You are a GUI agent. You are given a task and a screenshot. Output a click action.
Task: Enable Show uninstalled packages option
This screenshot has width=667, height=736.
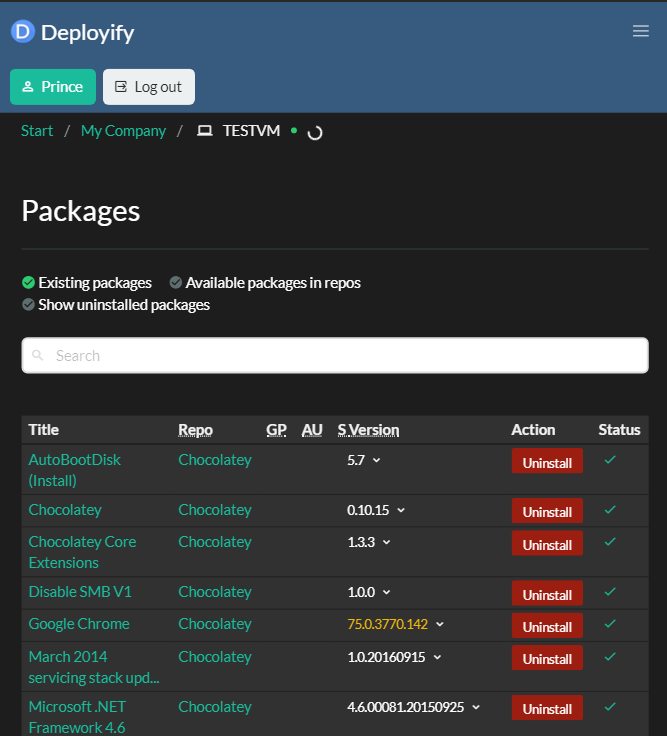(116, 305)
